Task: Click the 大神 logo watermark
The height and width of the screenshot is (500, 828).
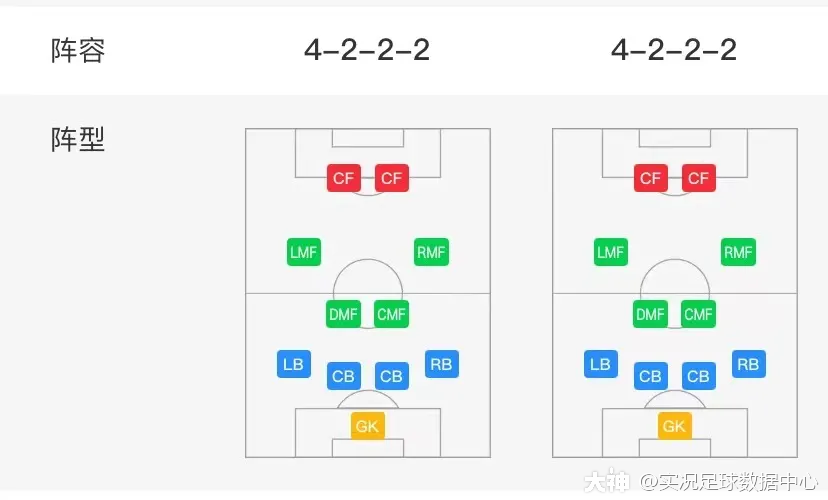Action: point(607,482)
